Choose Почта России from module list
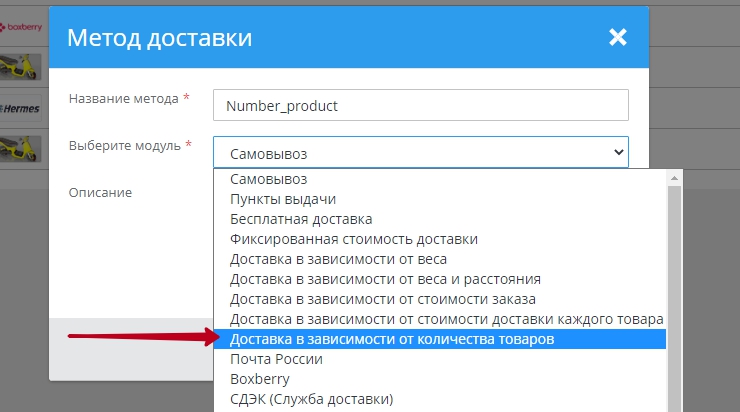The width and height of the screenshot is (740, 412). pos(278,359)
